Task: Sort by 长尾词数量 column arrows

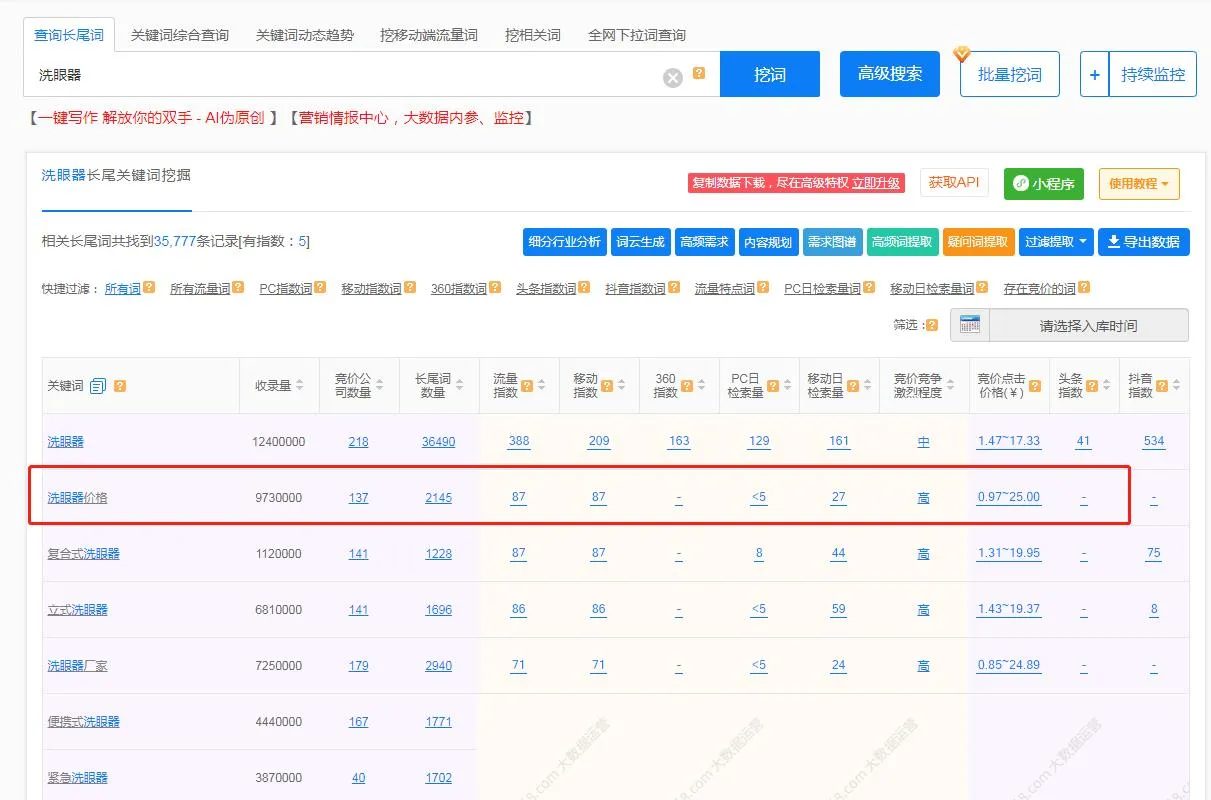Action: point(459,386)
